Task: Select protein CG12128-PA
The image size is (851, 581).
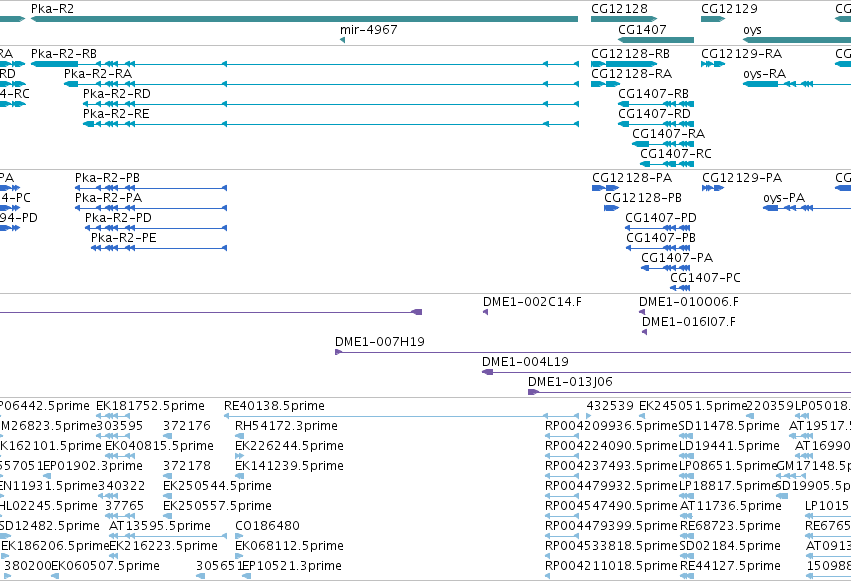Action: click(606, 188)
